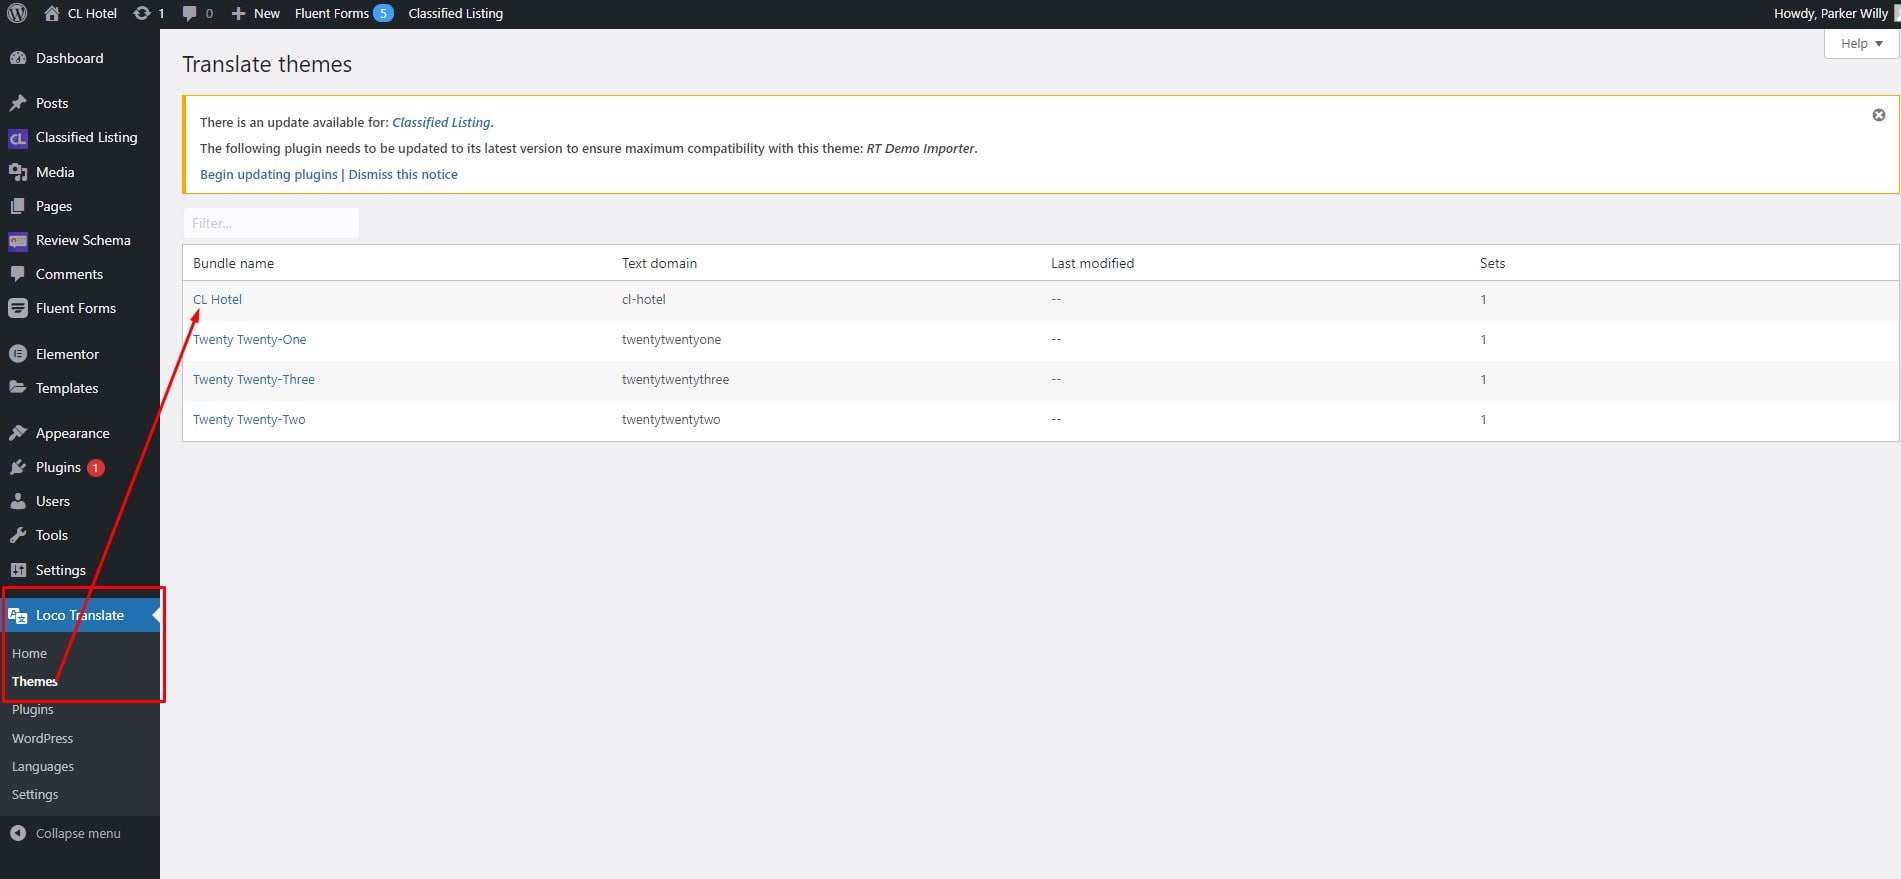
Task: Click the CL Hotel site name
Action: tap(92, 13)
